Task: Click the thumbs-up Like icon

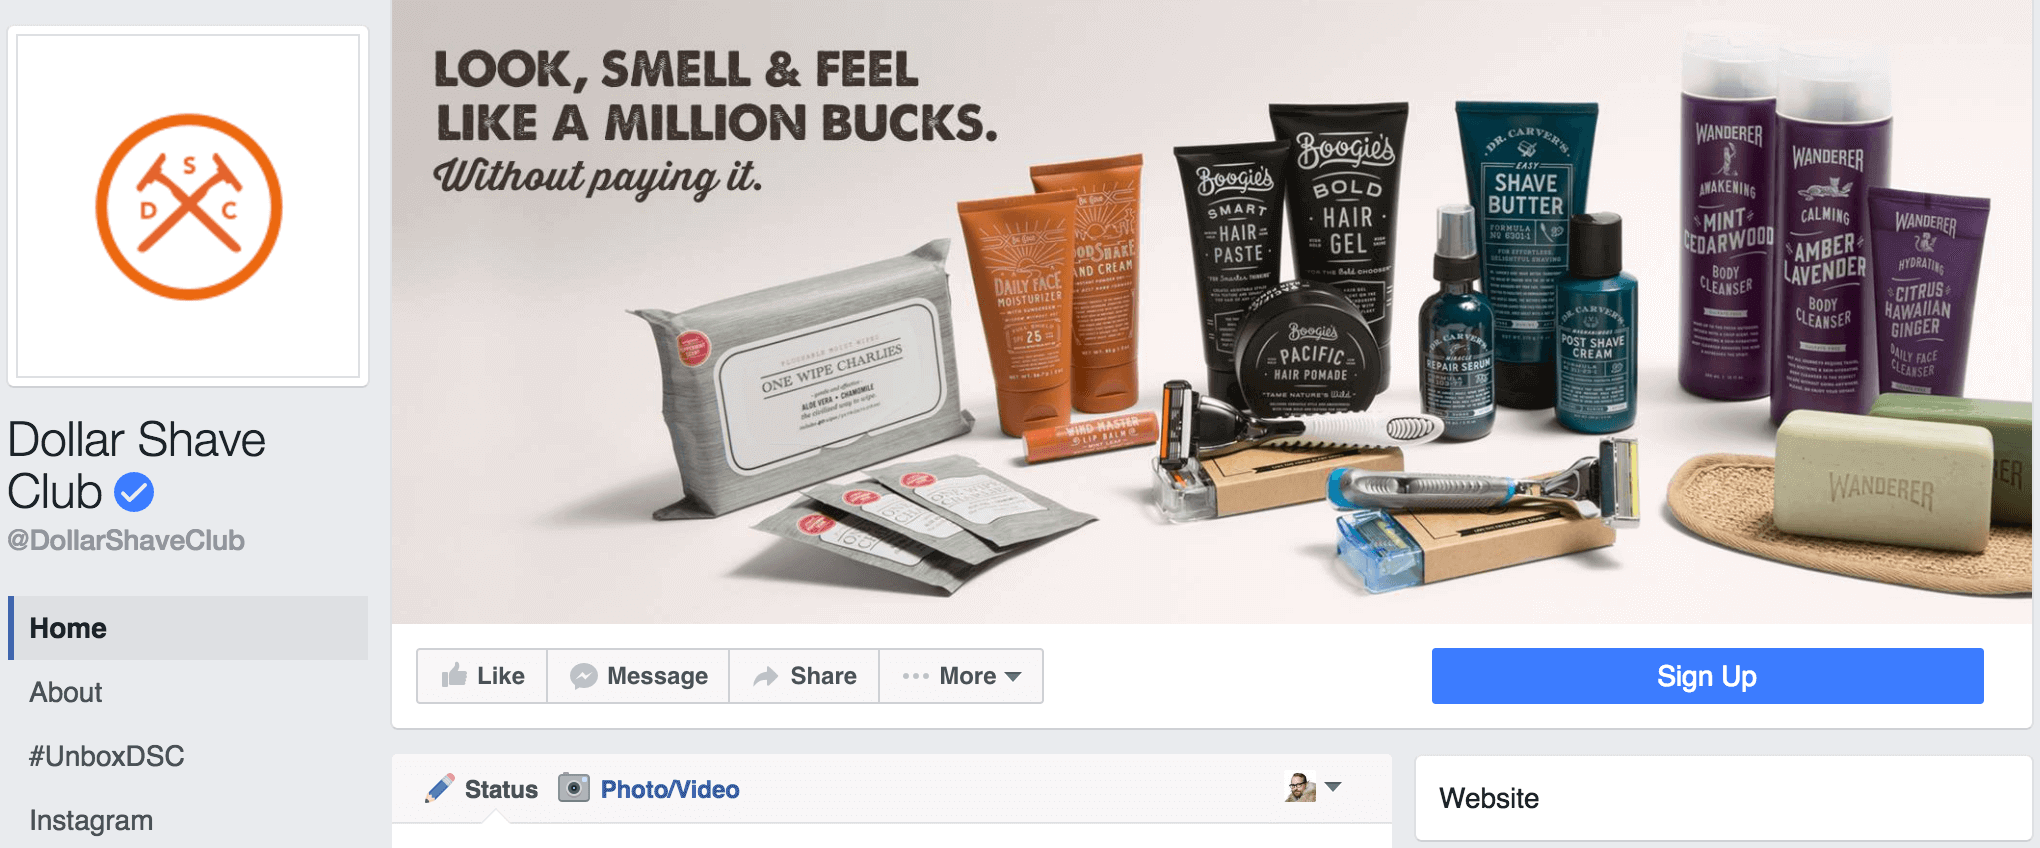Action: (454, 675)
